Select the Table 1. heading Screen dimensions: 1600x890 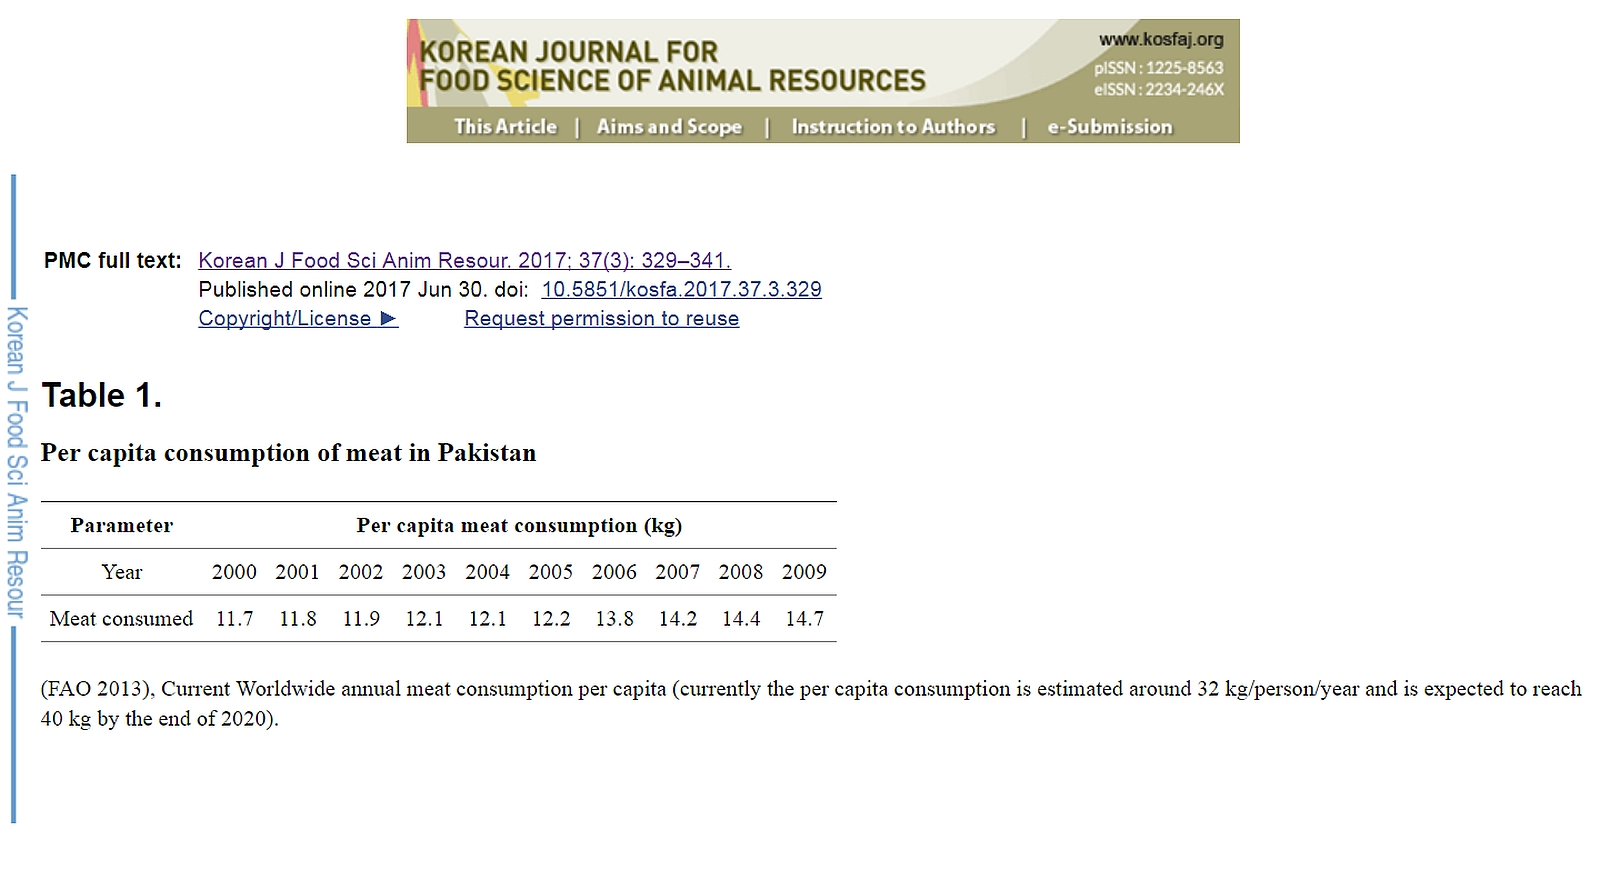pyautogui.click(x=101, y=395)
